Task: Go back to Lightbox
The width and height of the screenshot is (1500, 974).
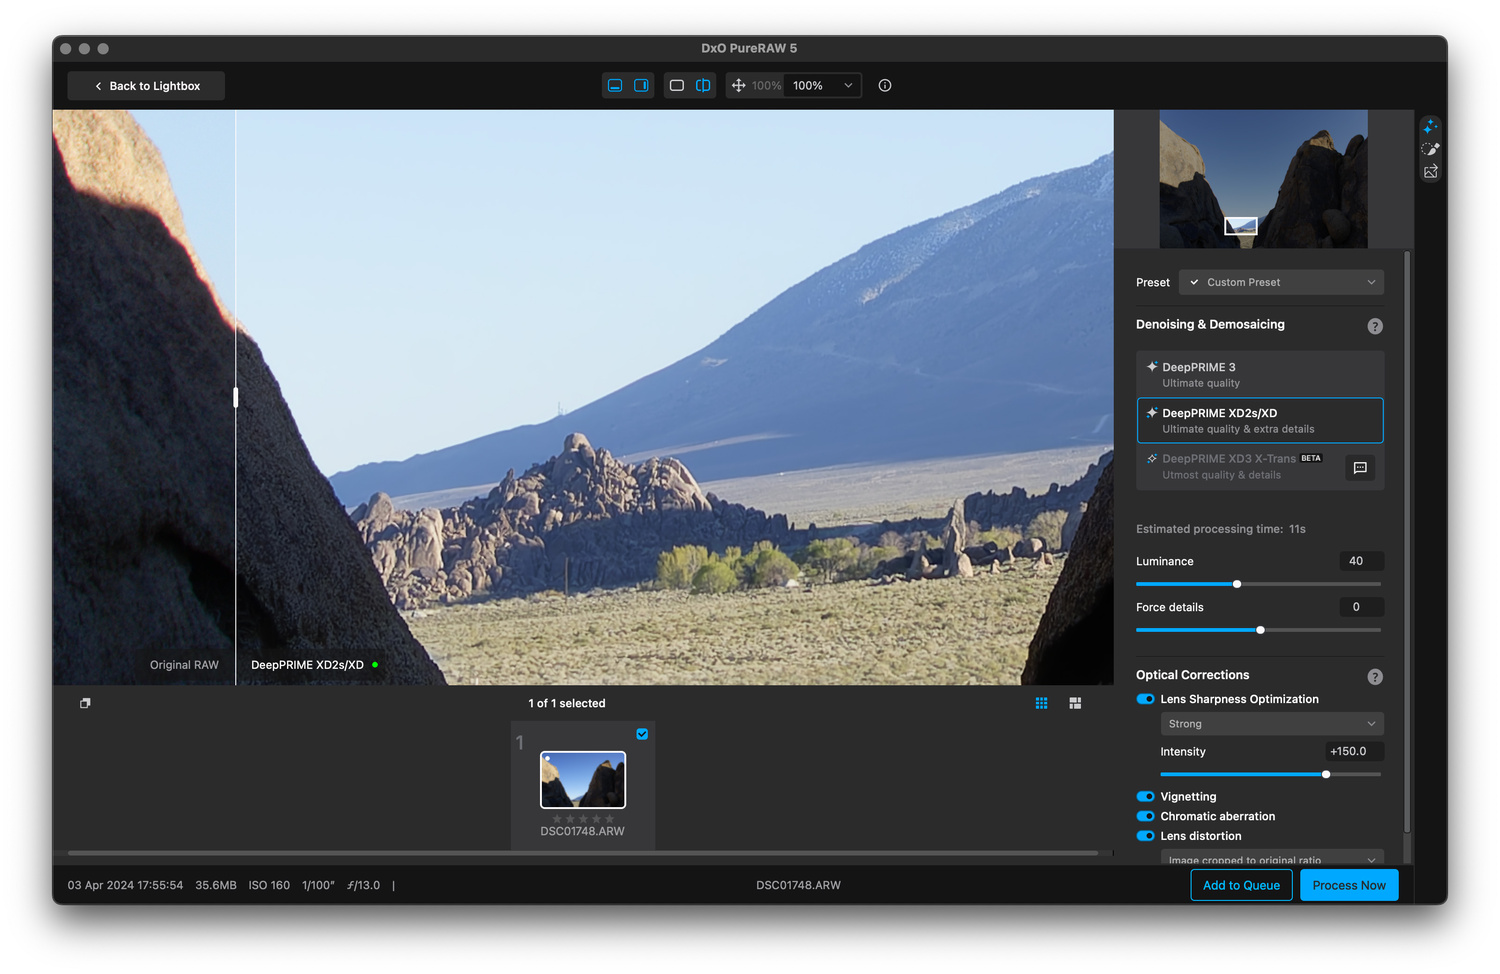Action: tap(146, 86)
